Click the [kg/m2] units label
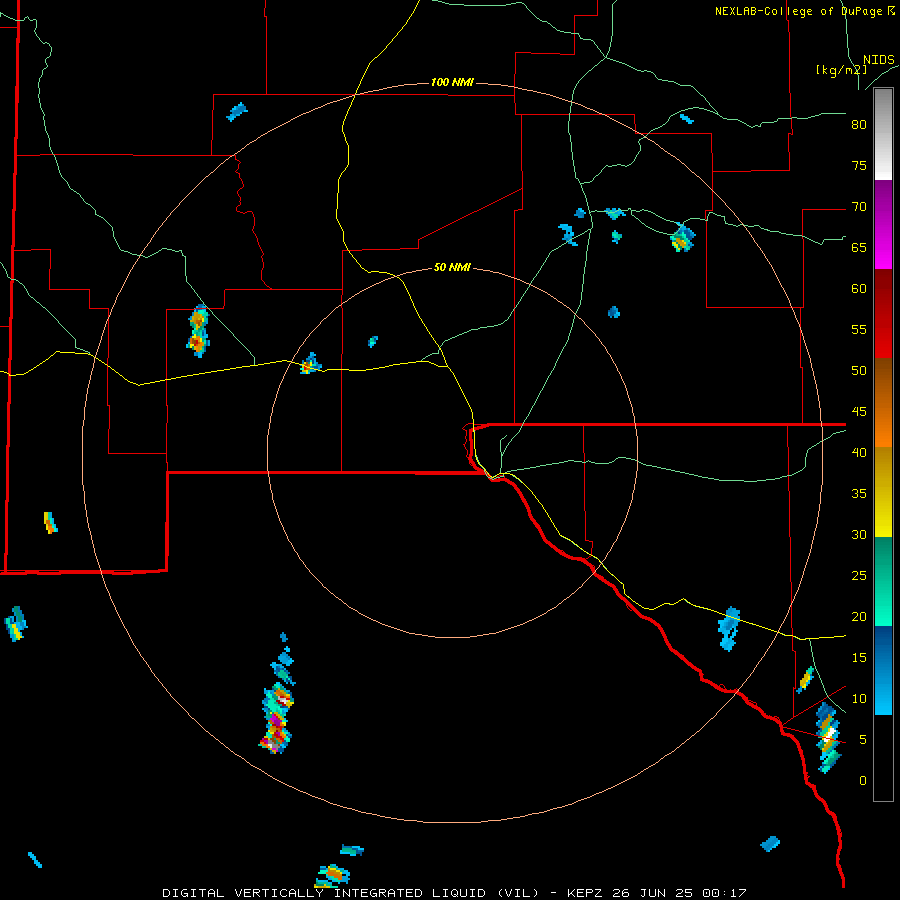The width and height of the screenshot is (900, 900). [841, 70]
